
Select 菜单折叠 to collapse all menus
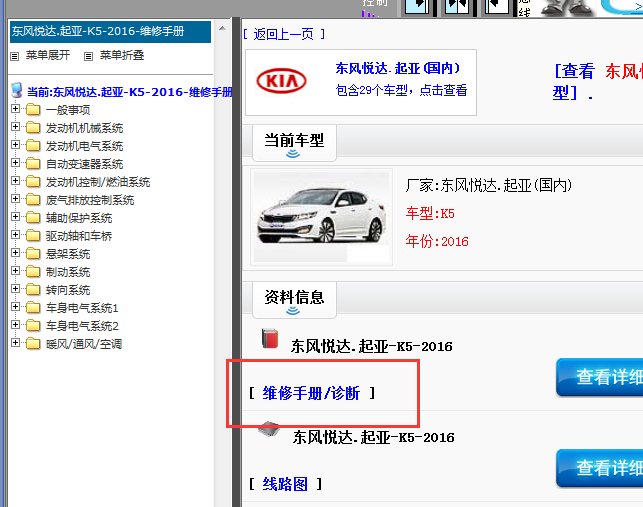(x=122, y=55)
